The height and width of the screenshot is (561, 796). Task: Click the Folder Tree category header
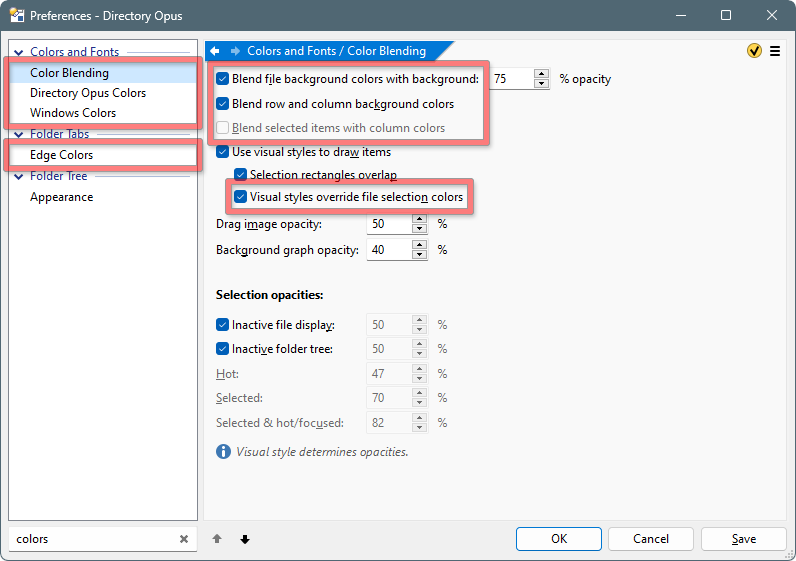click(x=58, y=176)
